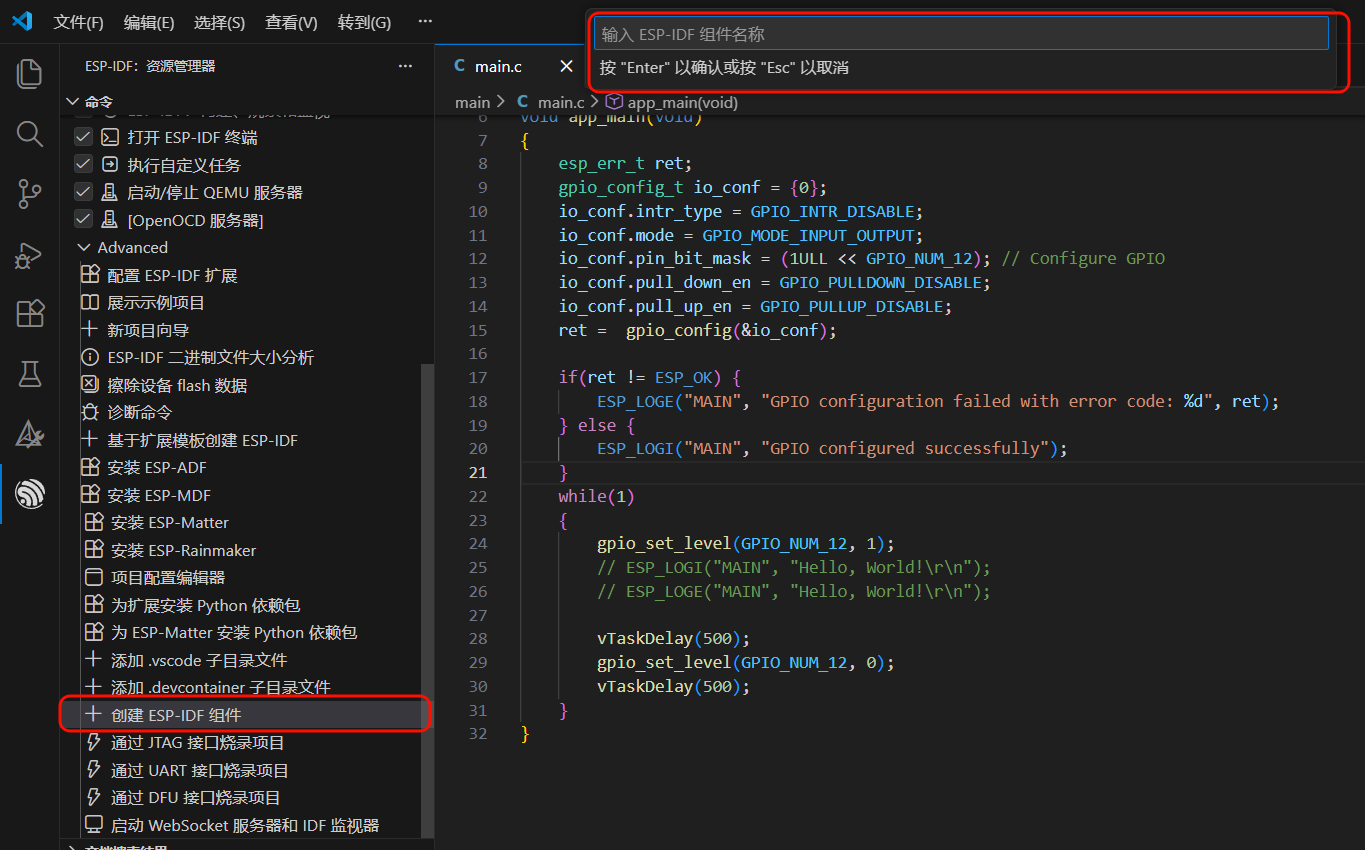Toggle checkbox for 启动/停止 QEMU 服务器

84,192
